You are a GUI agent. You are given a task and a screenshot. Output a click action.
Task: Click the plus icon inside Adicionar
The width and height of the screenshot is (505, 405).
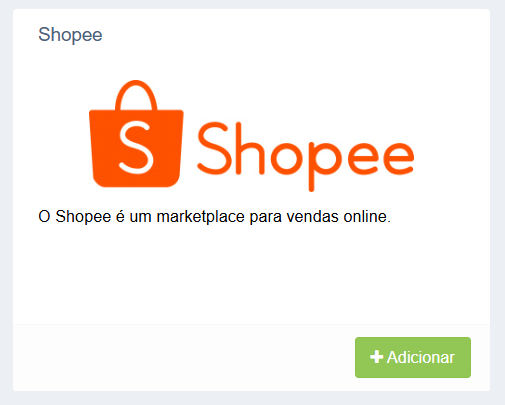(376, 357)
